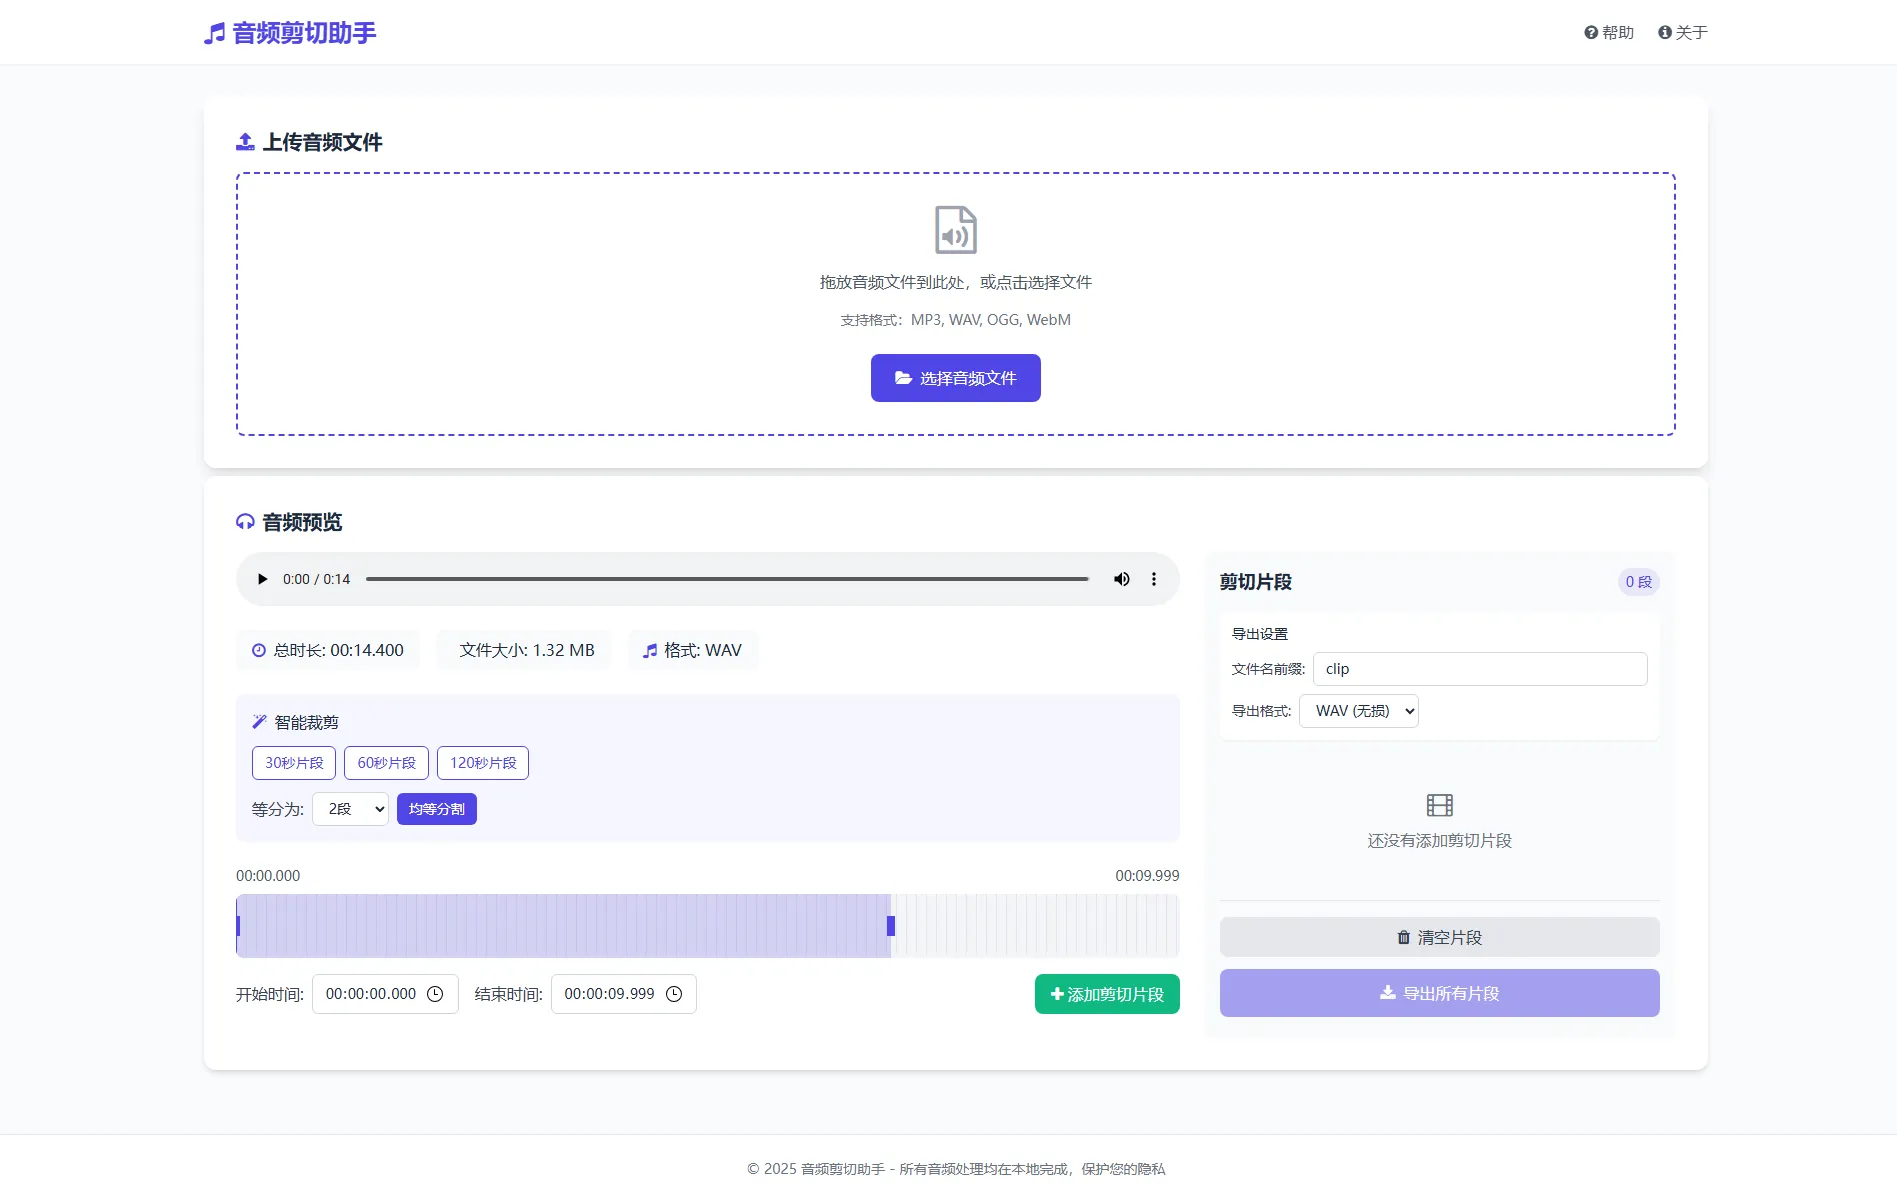This screenshot has height=1203, width=1897.
Task: Click the 添加剪切片段 button
Action: click(1106, 994)
